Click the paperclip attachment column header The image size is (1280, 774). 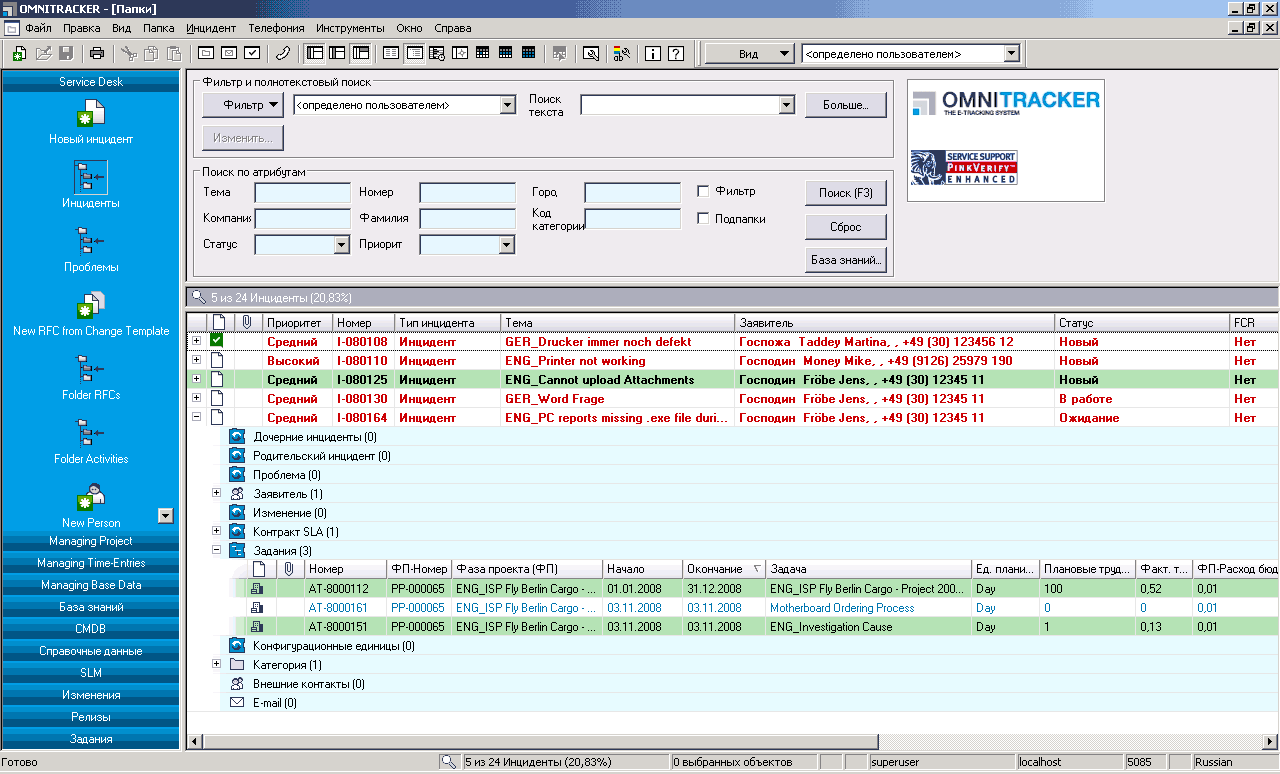click(248, 323)
